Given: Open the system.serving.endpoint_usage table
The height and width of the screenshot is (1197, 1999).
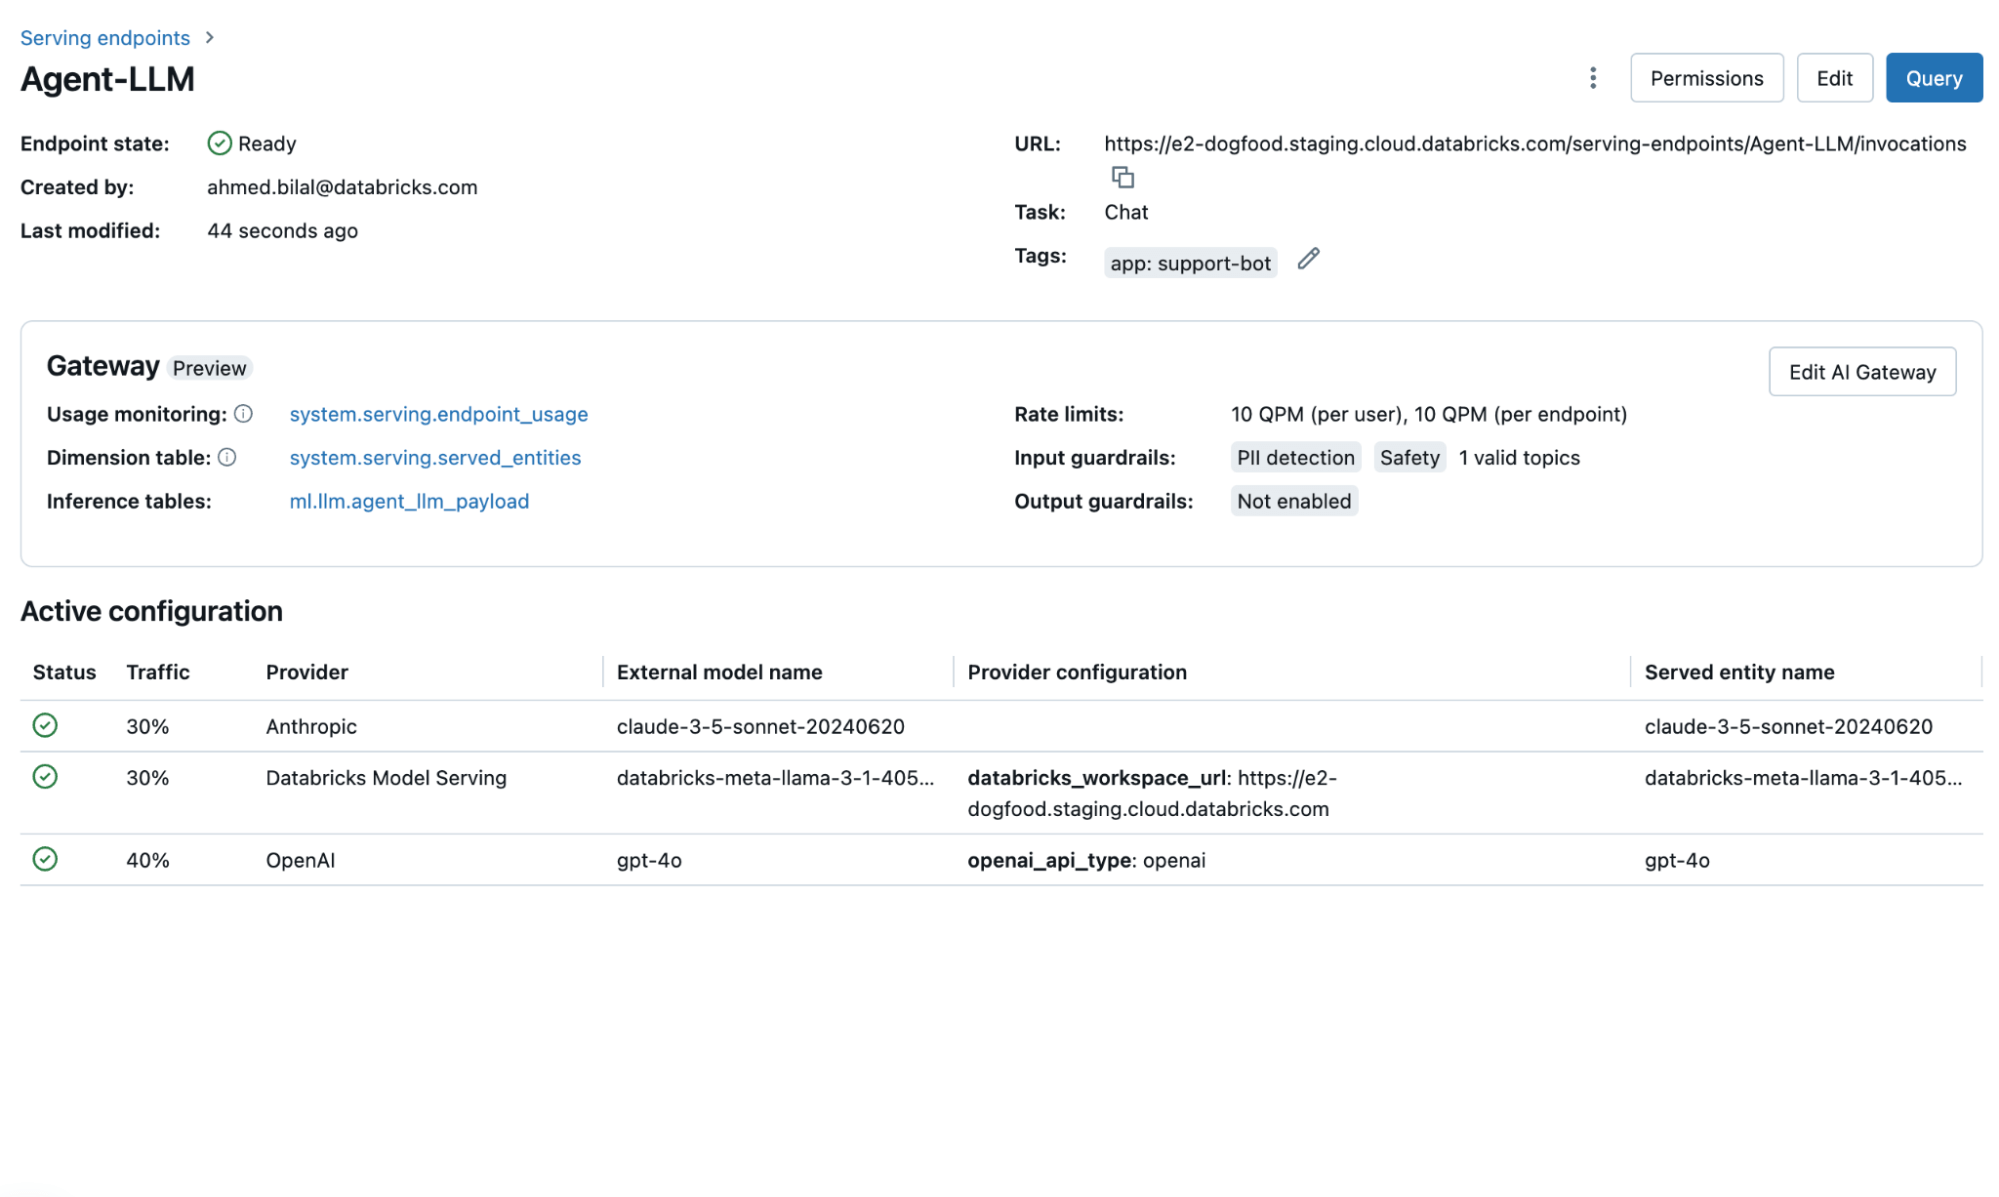Looking at the screenshot, I should [x=439, y=413].
